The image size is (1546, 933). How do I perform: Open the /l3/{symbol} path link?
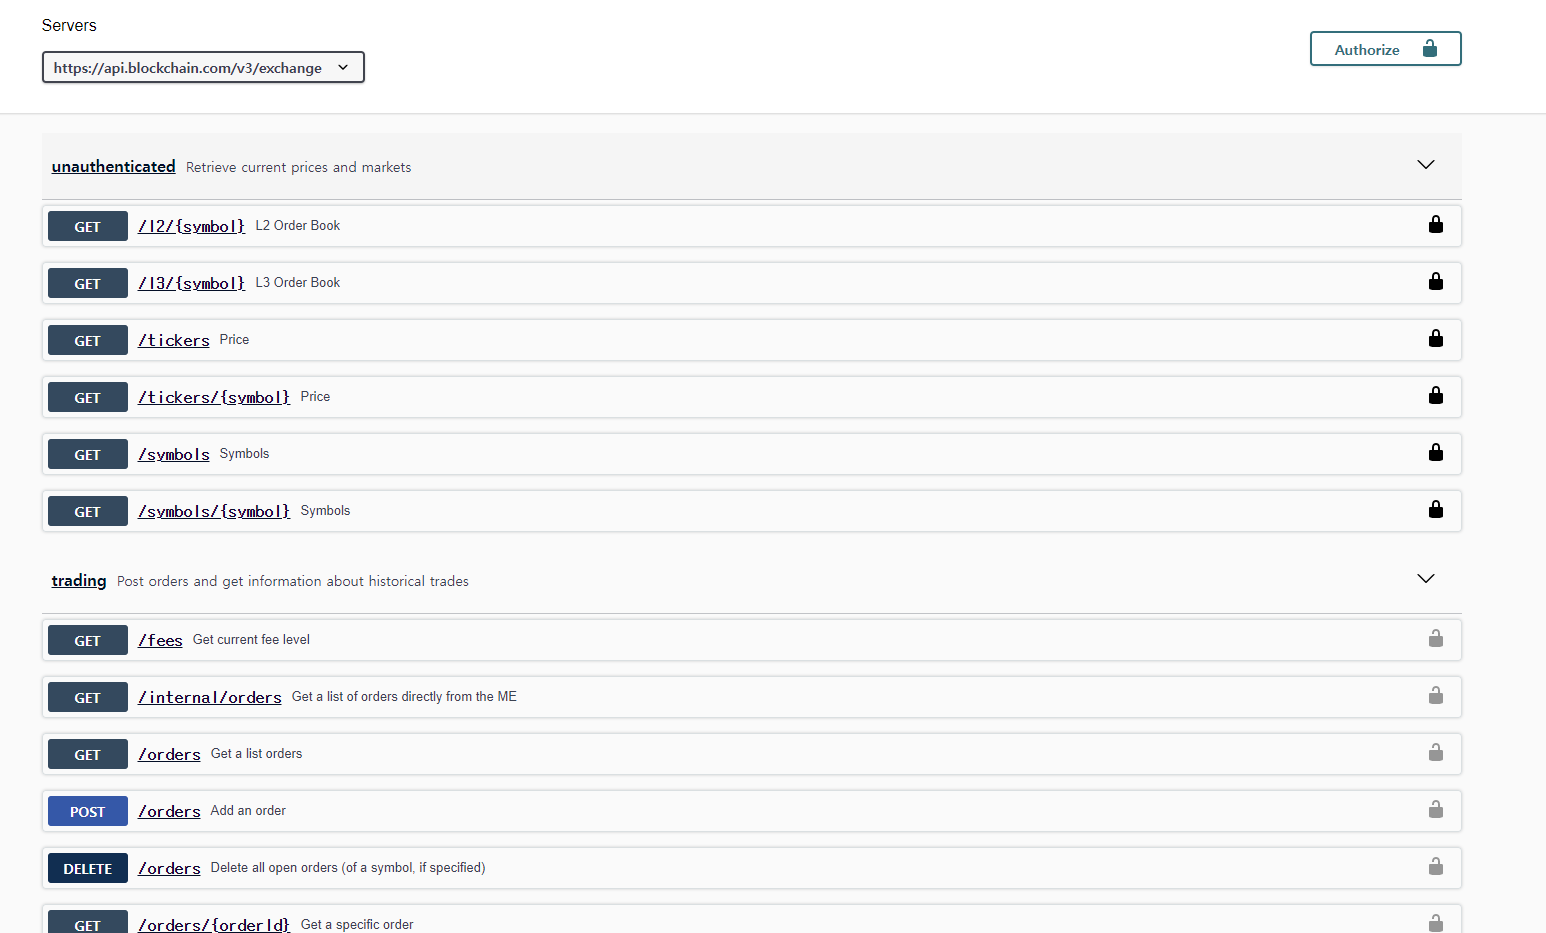coord(191,283)
